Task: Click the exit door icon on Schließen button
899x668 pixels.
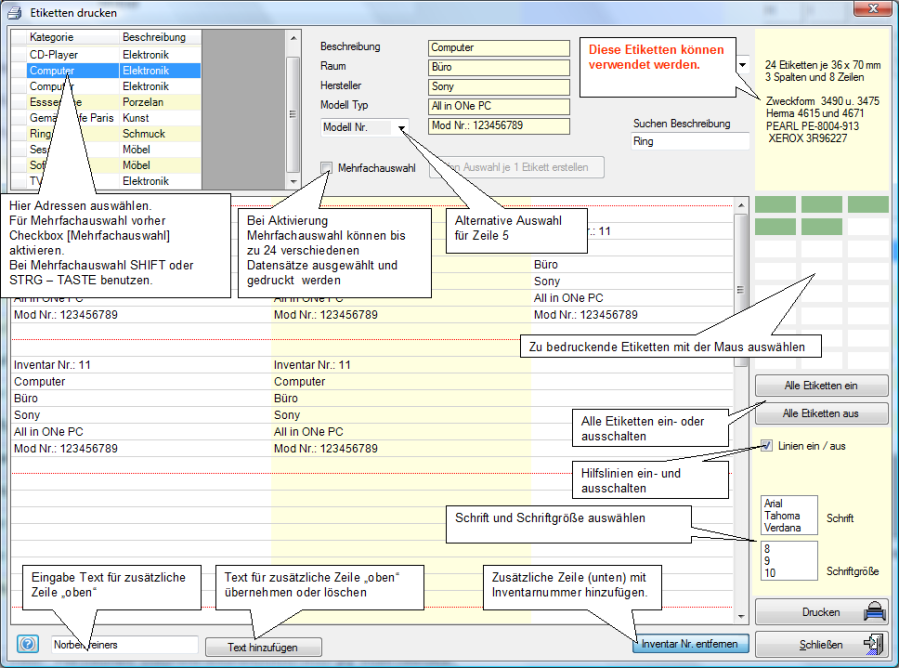Action: coord(871,643)
